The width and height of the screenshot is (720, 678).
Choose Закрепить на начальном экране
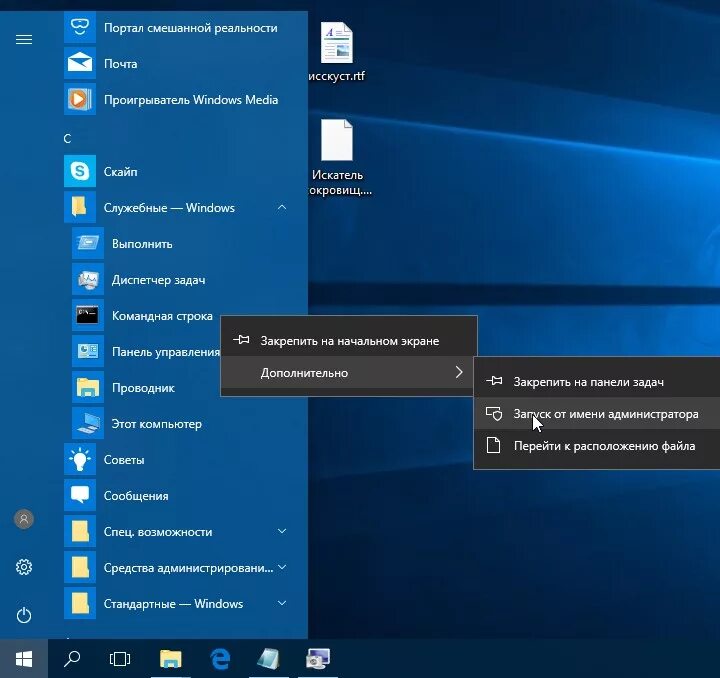(349, 341)
